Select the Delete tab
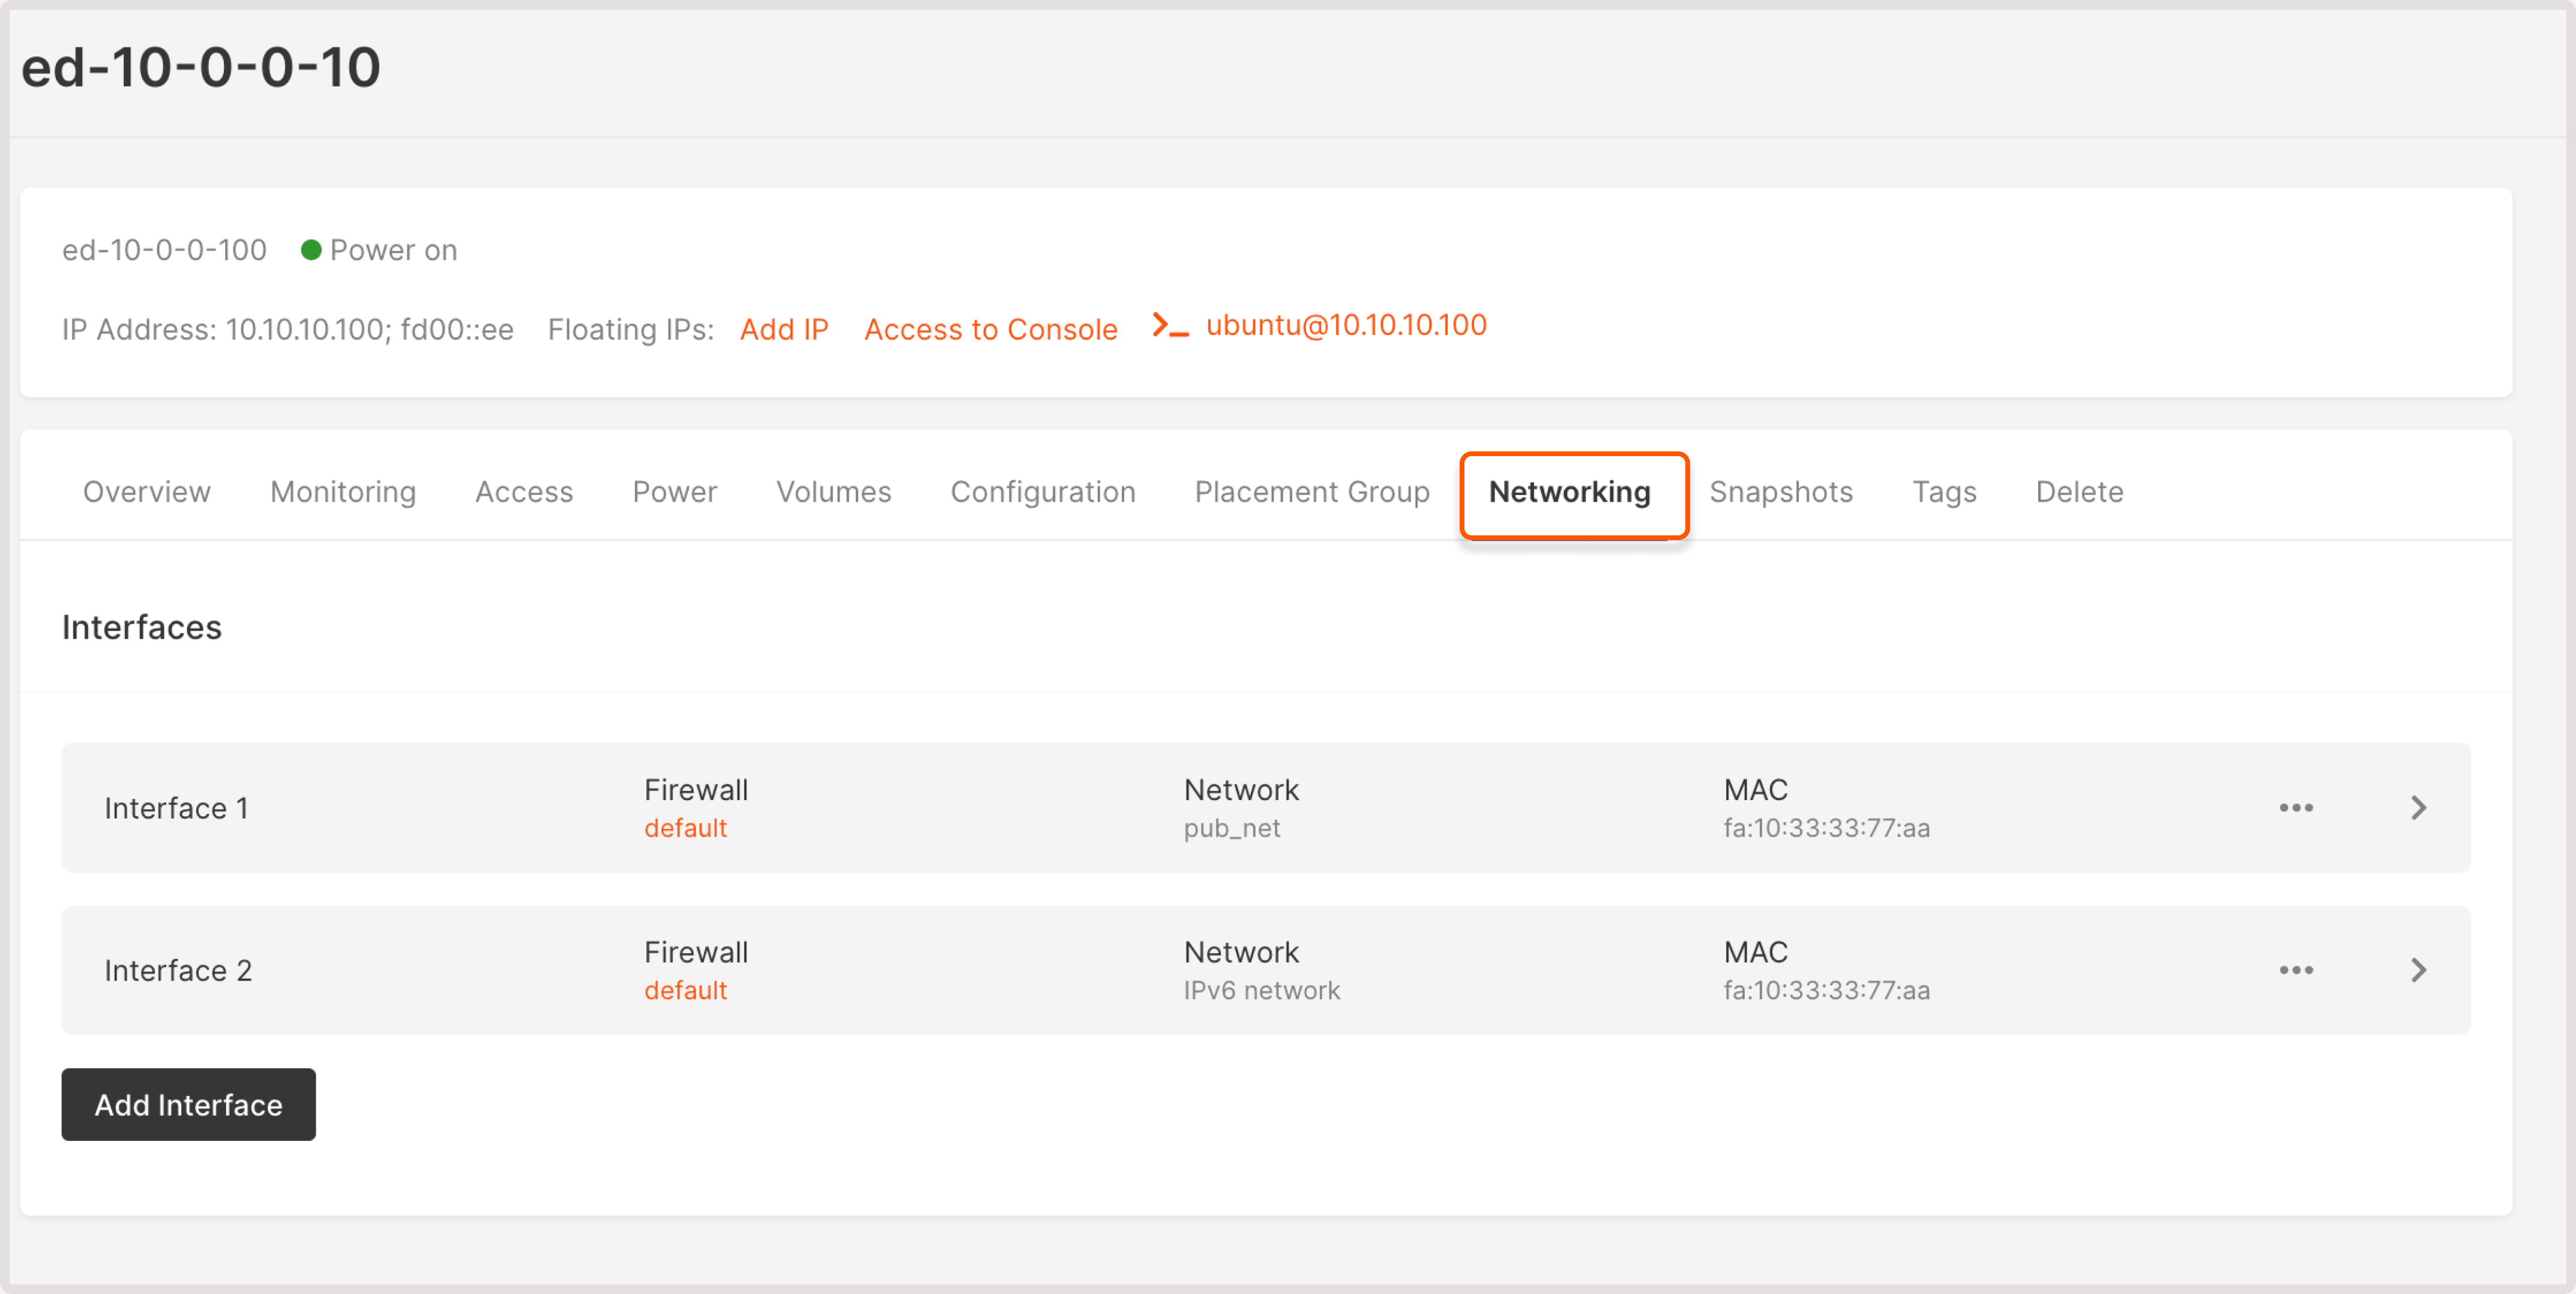Screen dimensions: 2576x1294 (x=2079, y=491)
